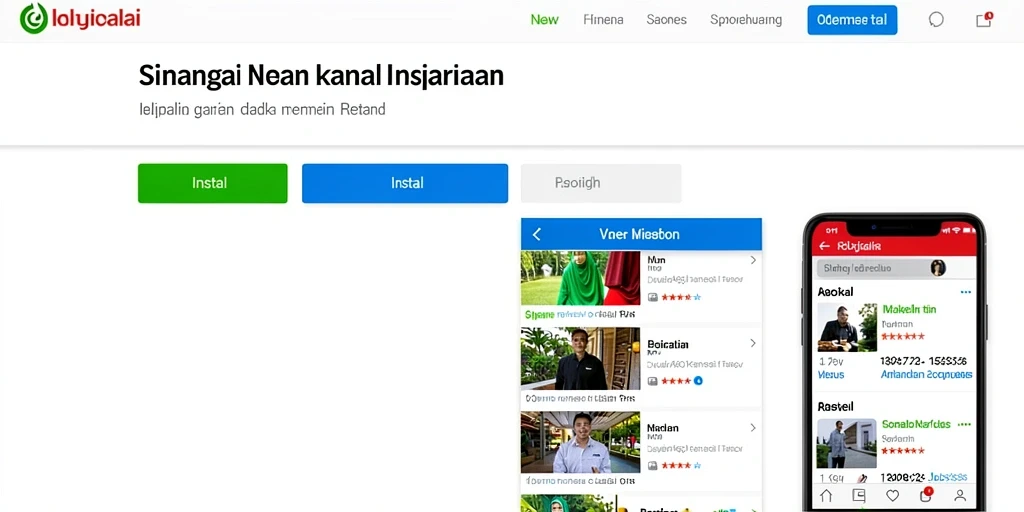This screenshot has height=512, width=1024.
Task: Tap the back arrow in phone's red header
Action: tap(824, 246)
